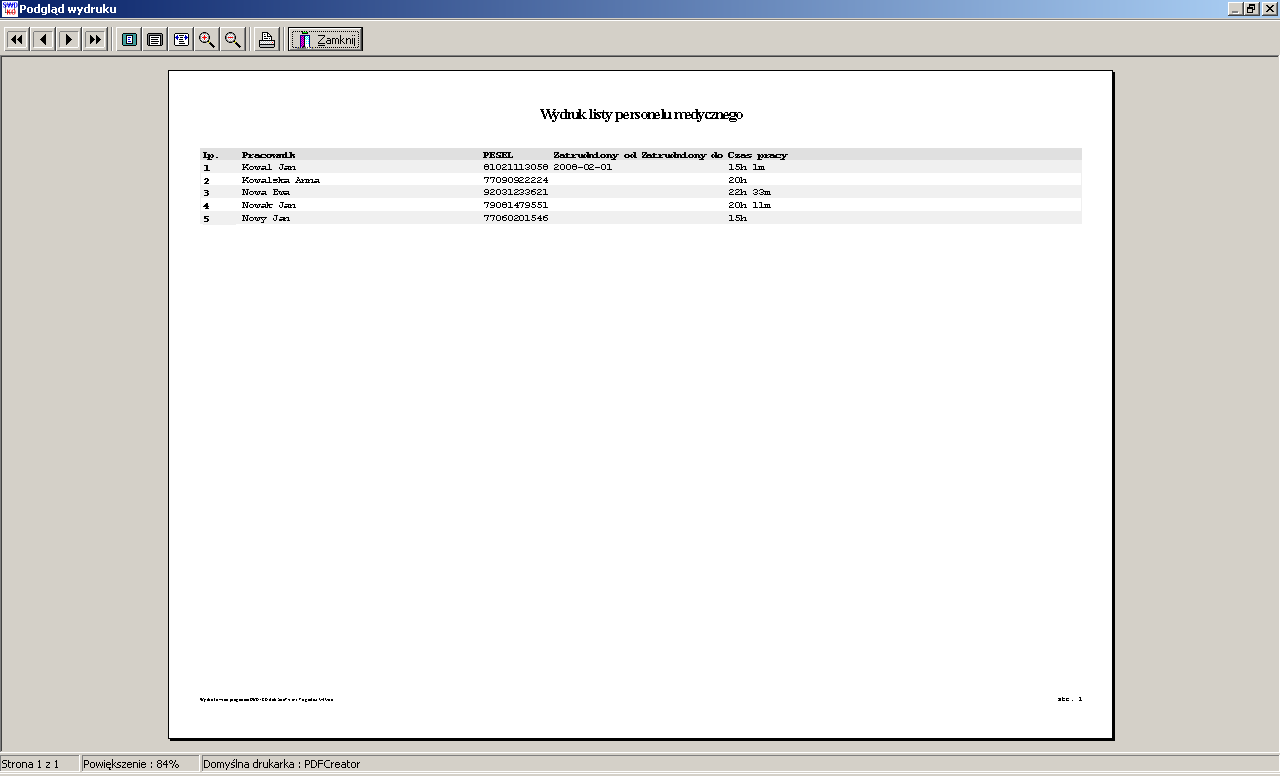Fit the whole page in the view
This screenshot has height=776, width=1280.
(x=129, y=40)
